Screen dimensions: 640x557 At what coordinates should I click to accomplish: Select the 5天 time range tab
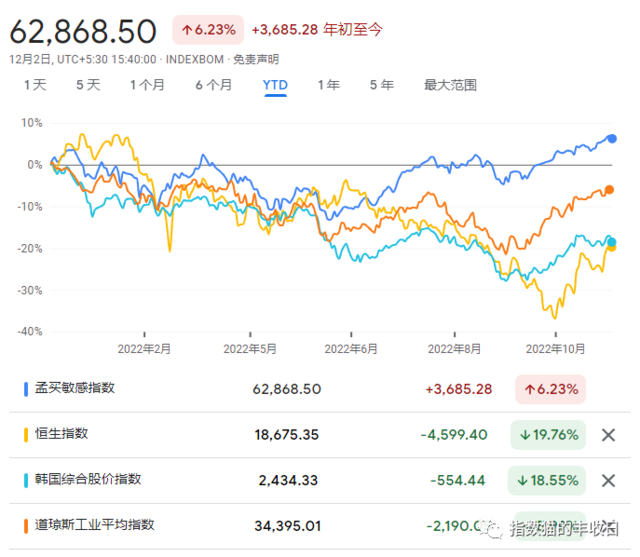tap(88, 85)
